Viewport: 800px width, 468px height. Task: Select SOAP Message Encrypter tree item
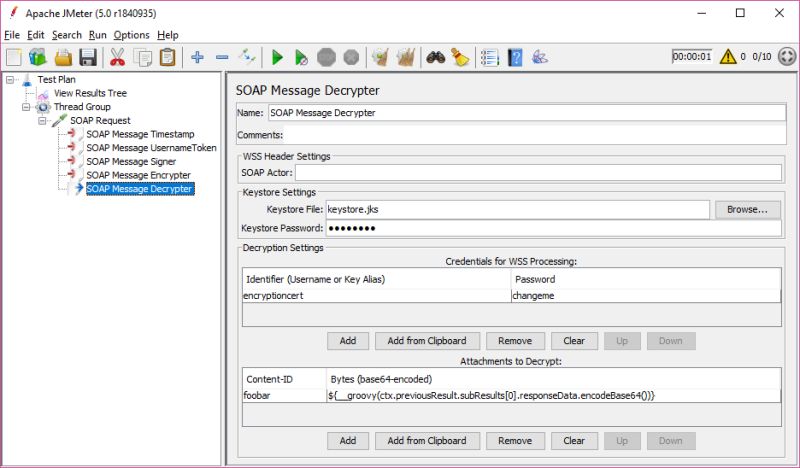click(138, 175)
